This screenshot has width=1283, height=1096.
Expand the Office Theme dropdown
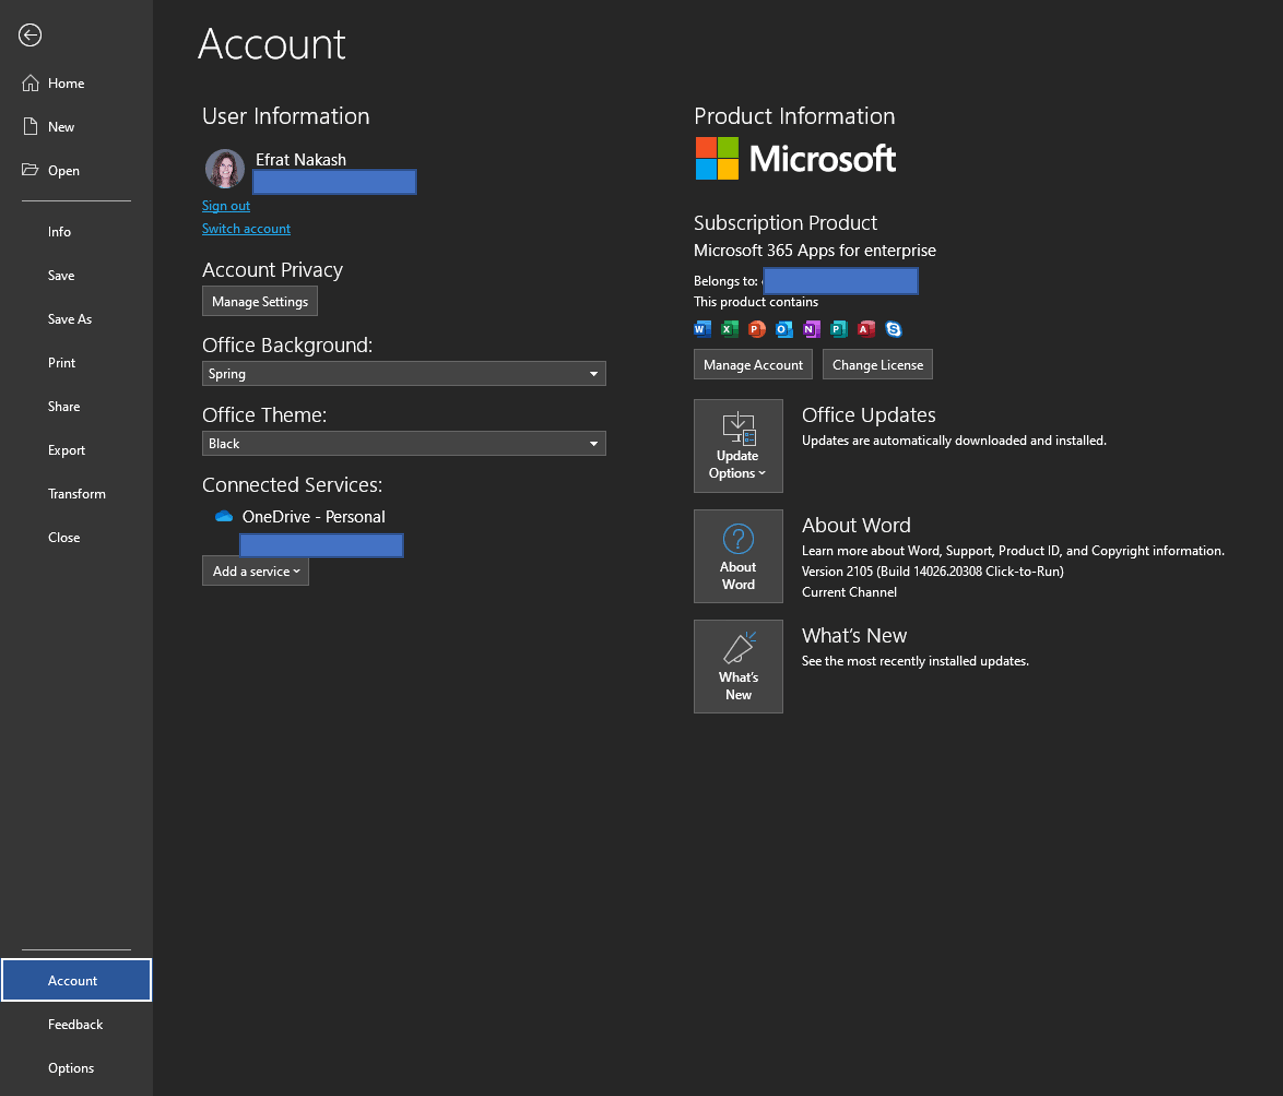point(403,443)
